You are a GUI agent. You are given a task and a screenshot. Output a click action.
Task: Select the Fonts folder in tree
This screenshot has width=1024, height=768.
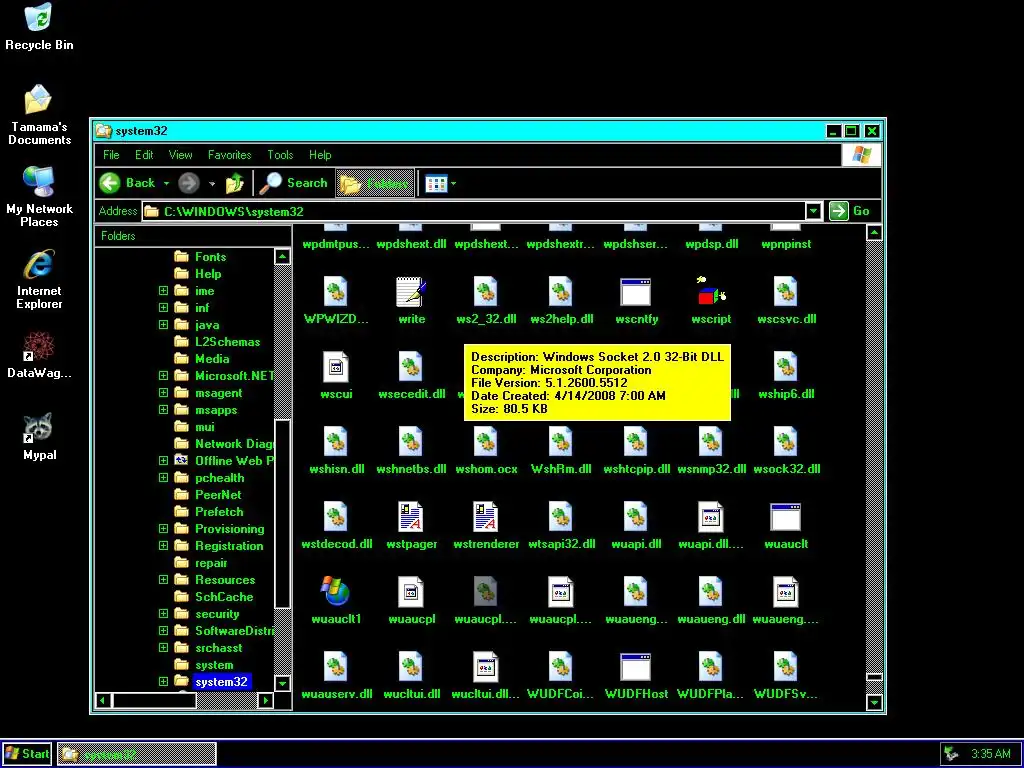(210, 257)
